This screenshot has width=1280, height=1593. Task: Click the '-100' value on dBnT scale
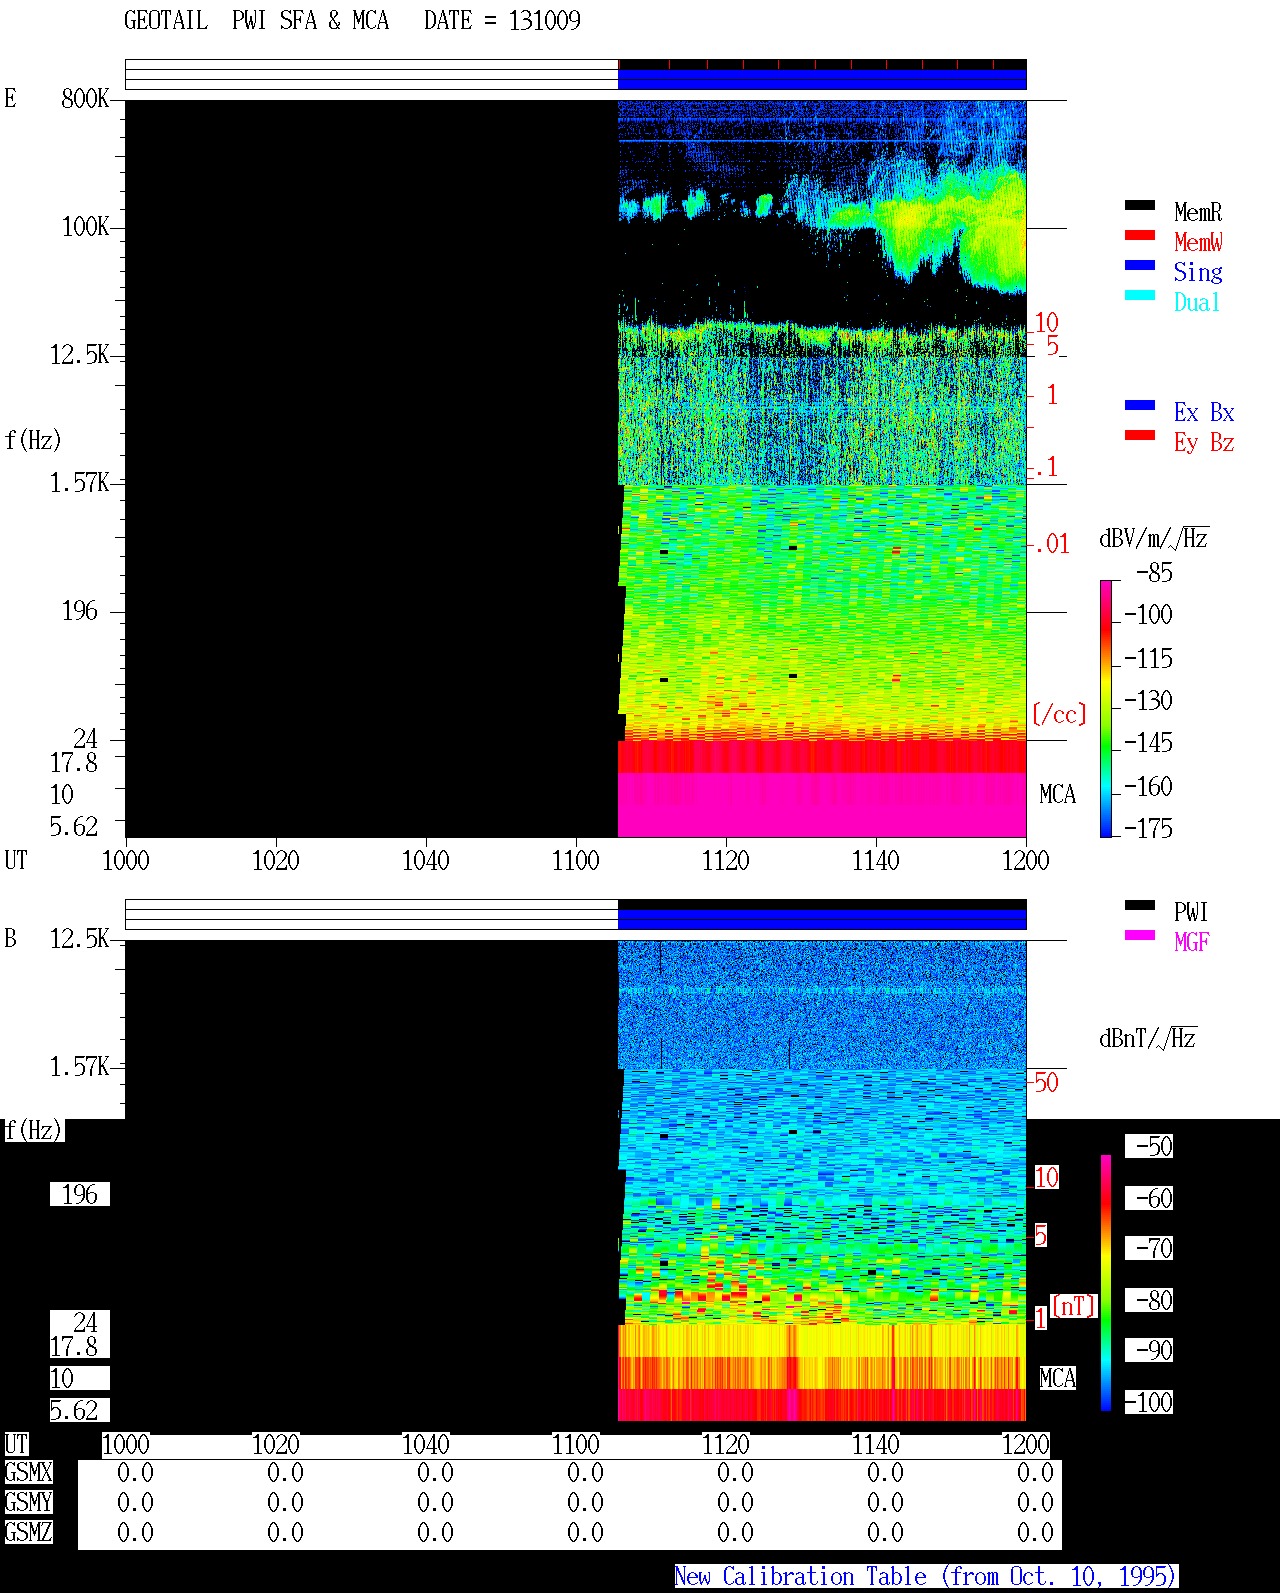(x=1148, y=1402)
